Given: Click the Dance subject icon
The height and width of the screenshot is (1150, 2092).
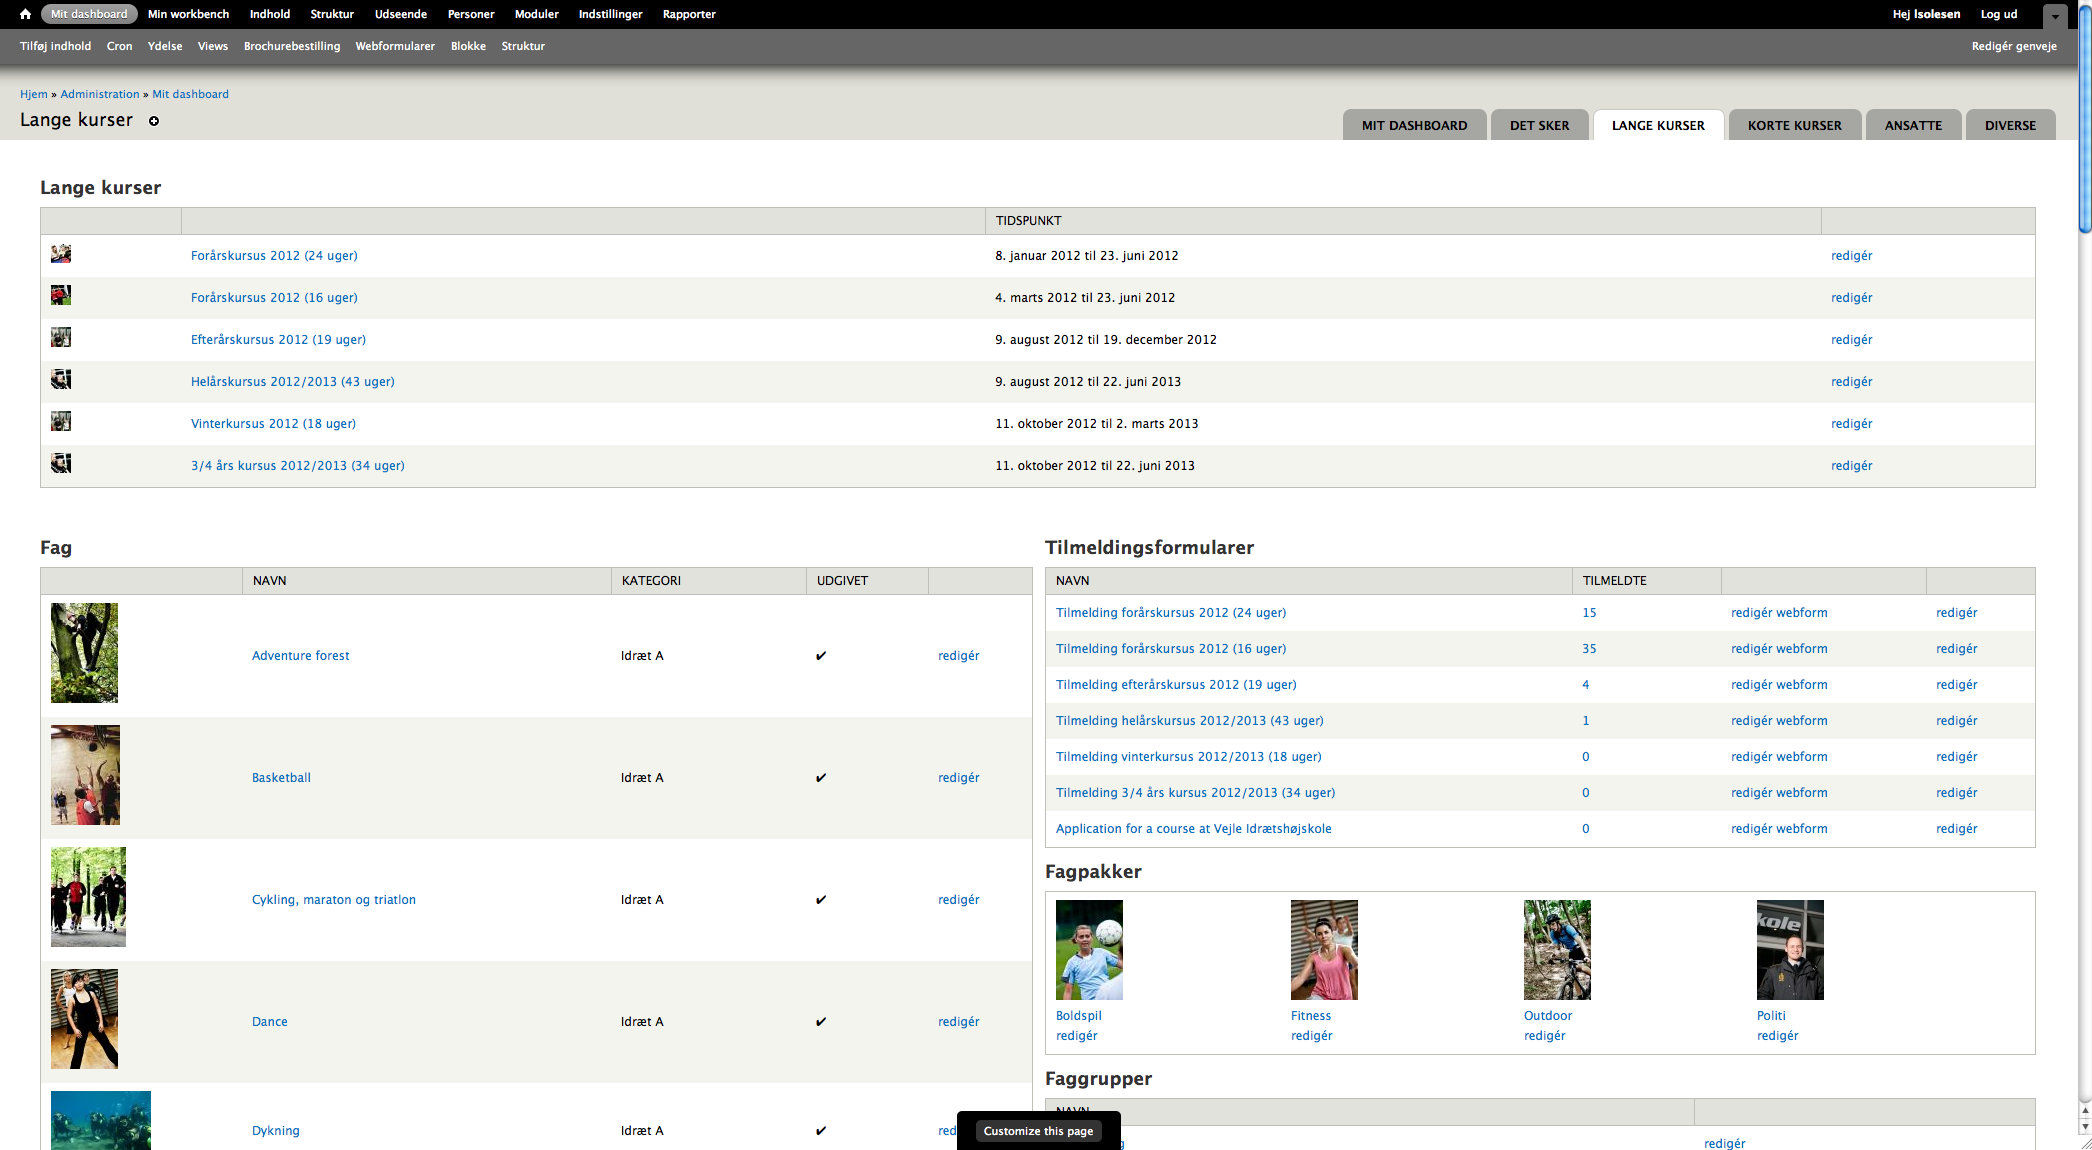Looking at the screenshot, I should click(85, 1020).
